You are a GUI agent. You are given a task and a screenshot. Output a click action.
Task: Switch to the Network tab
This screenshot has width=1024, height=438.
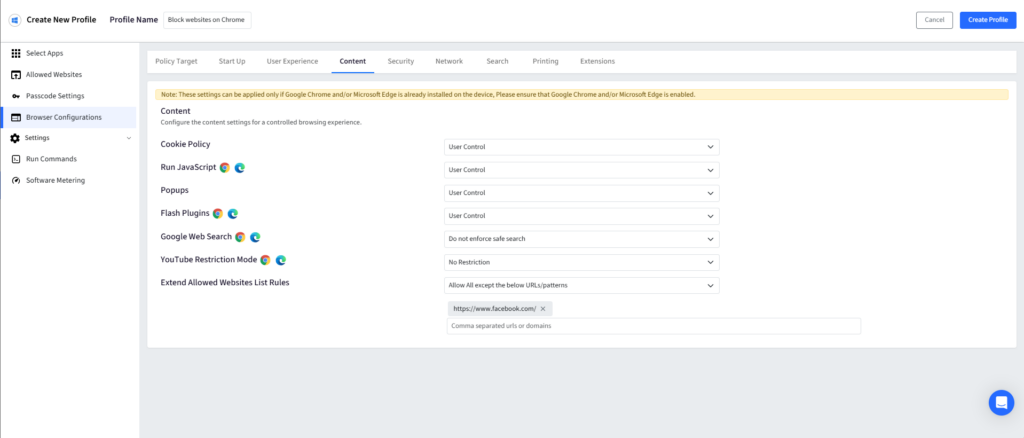click(449, 61)
